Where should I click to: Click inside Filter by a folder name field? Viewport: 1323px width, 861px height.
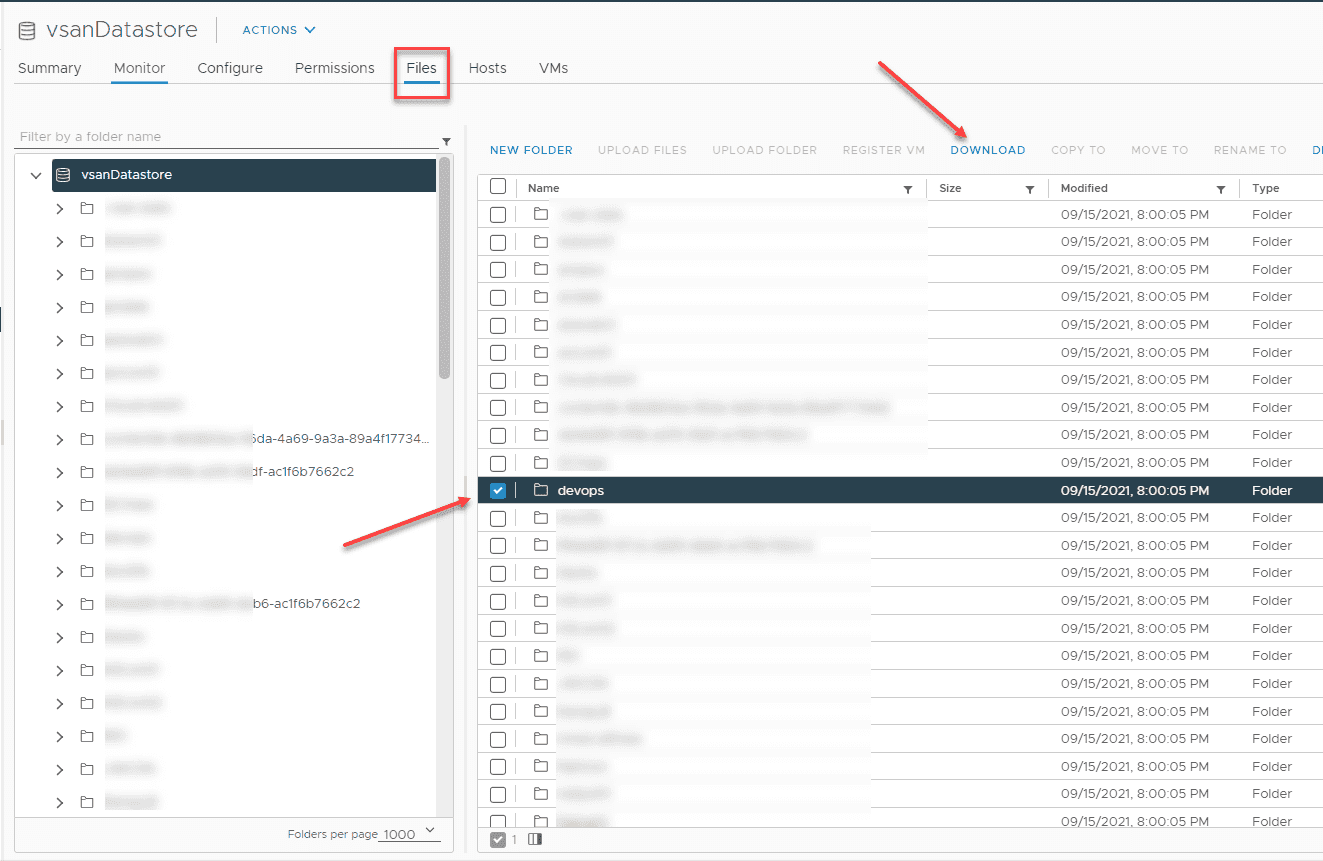tap(228, 137)
